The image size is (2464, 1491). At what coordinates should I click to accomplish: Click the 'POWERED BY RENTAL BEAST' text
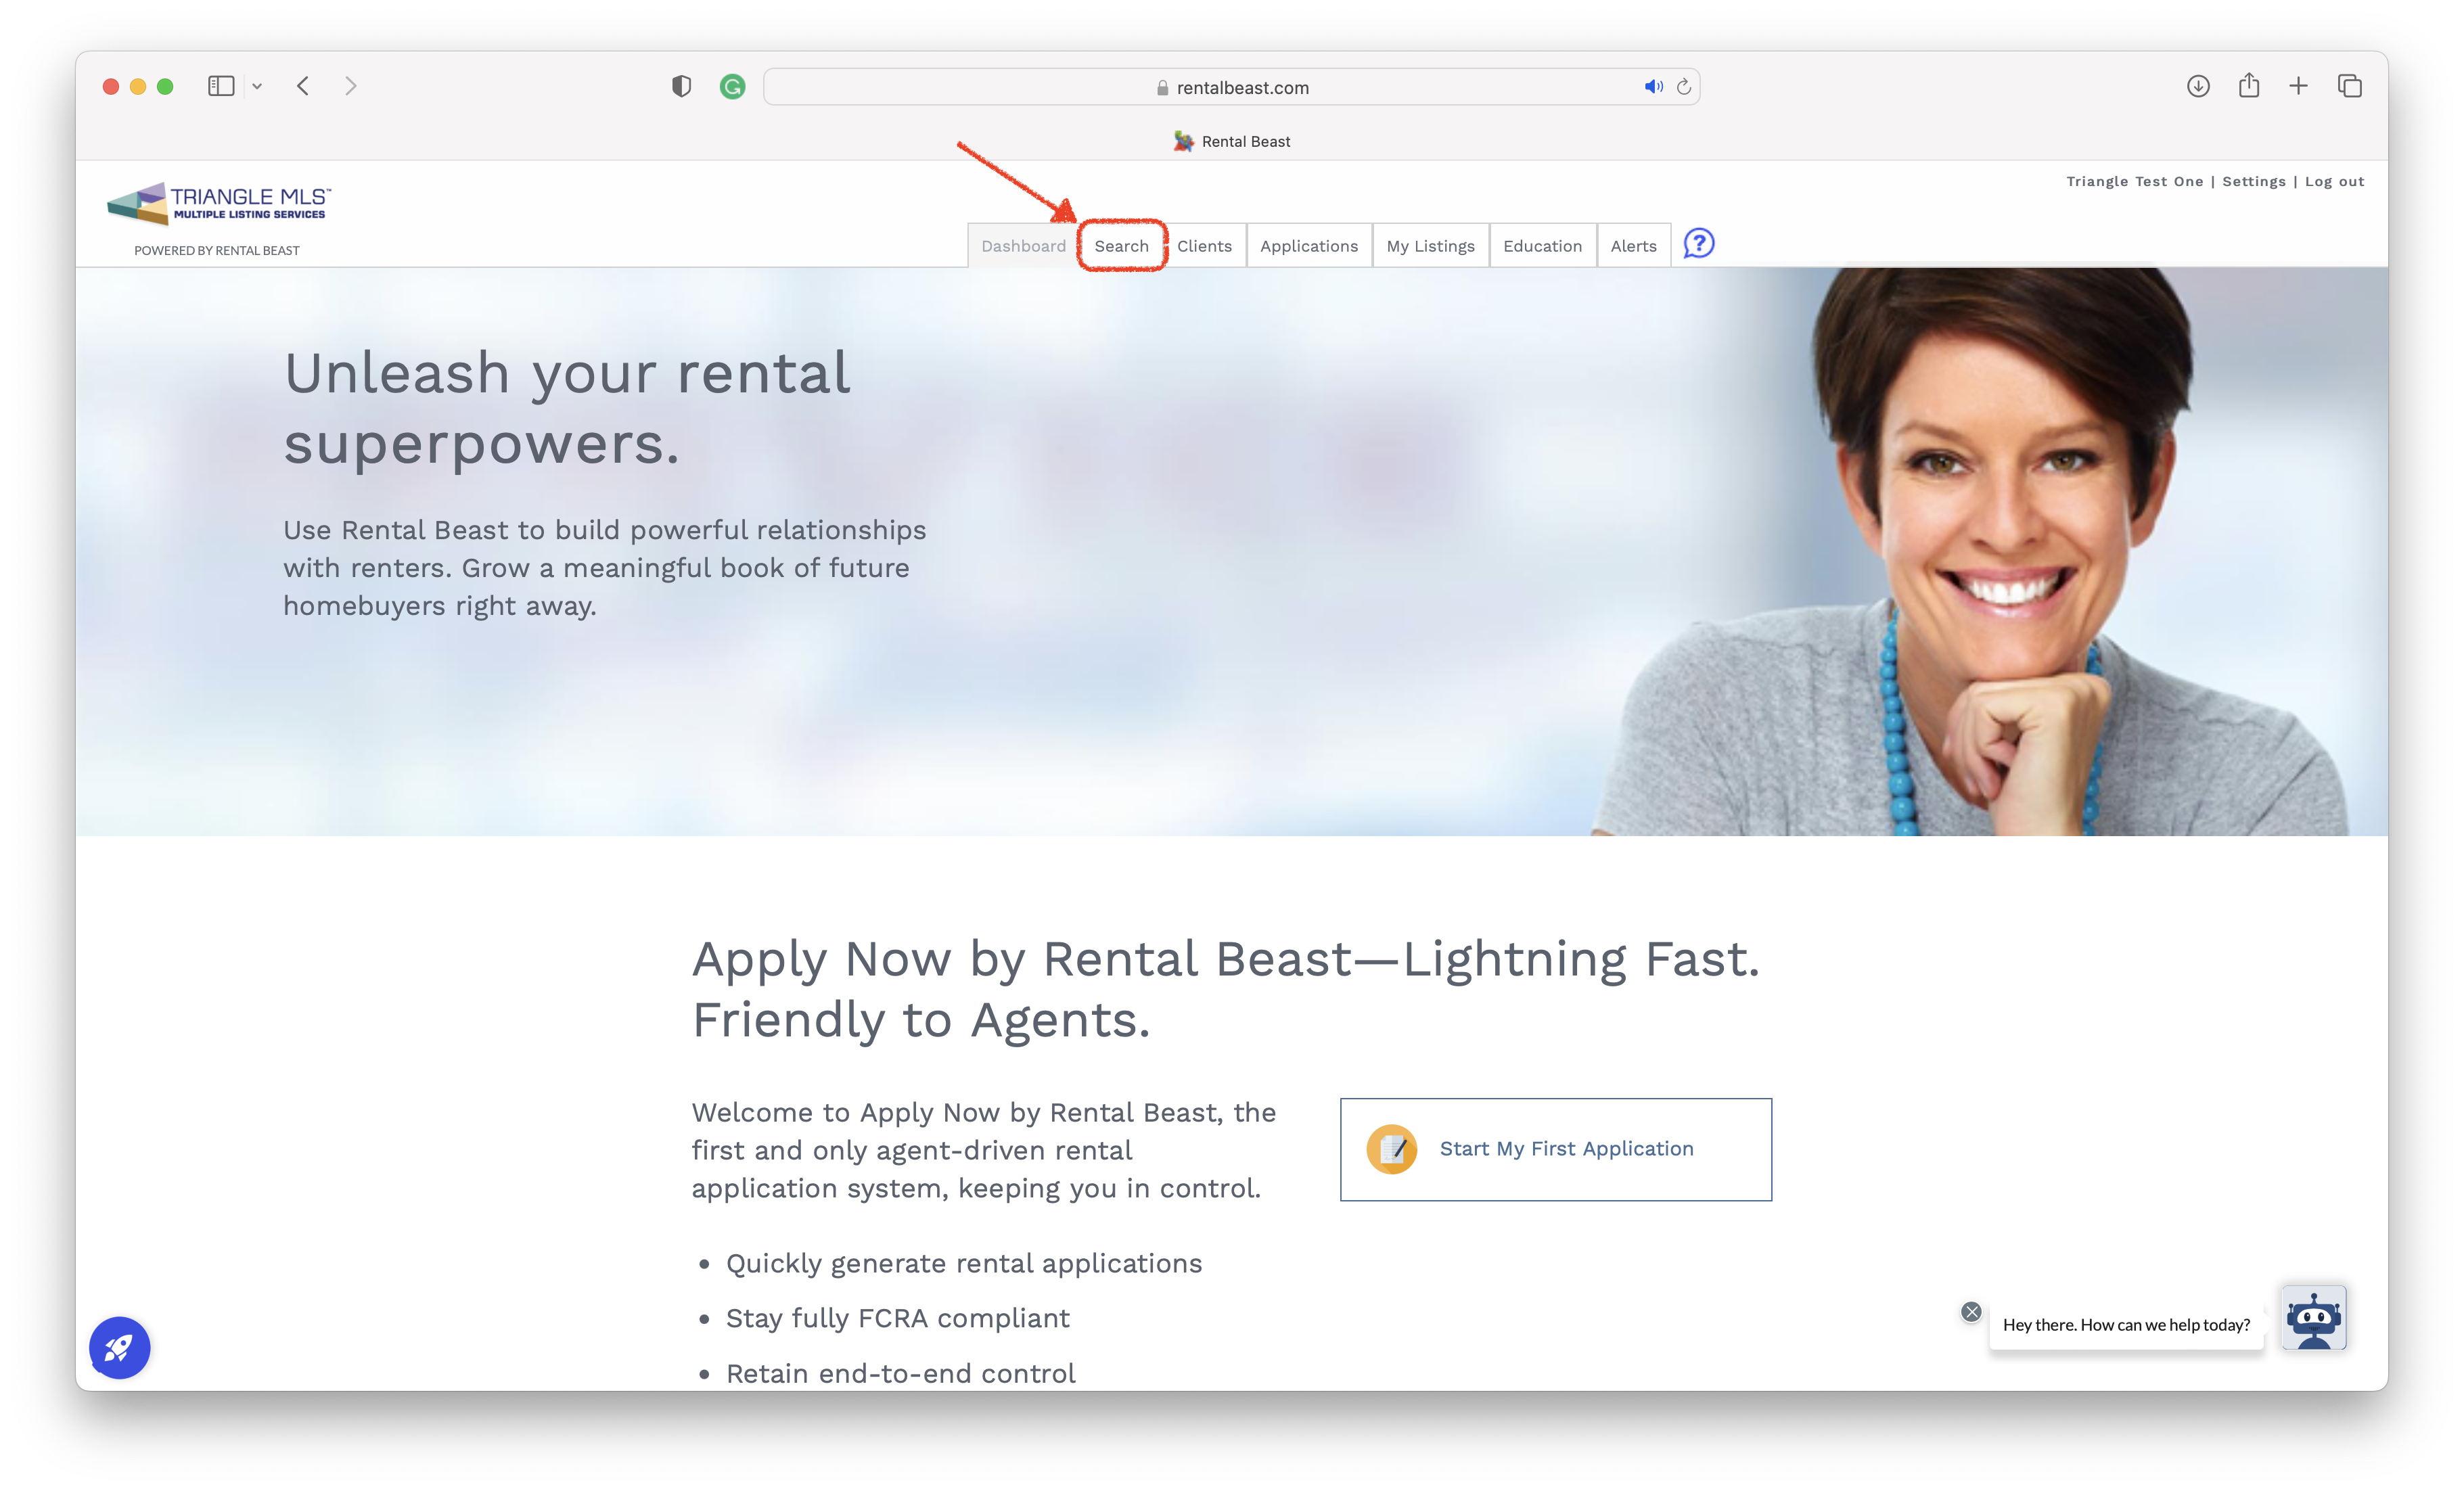click(217, 251)
